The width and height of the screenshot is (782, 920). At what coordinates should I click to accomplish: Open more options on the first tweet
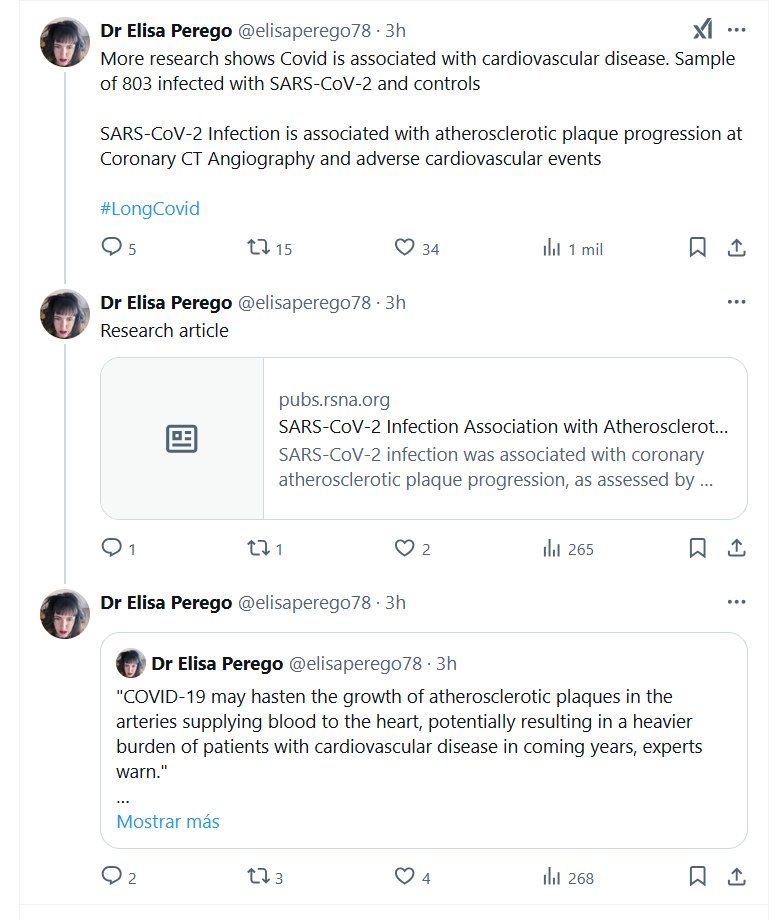(736, 29)
